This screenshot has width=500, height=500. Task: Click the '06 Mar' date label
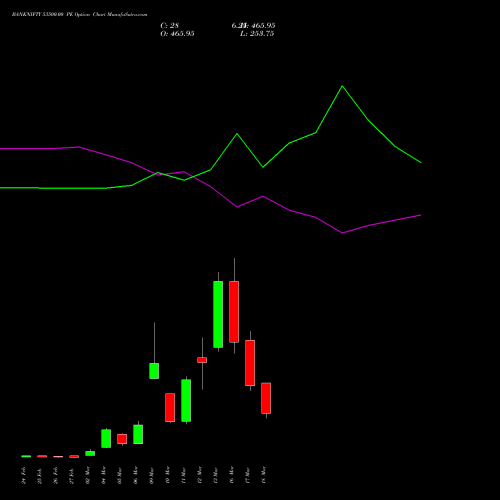coord(136,475)
